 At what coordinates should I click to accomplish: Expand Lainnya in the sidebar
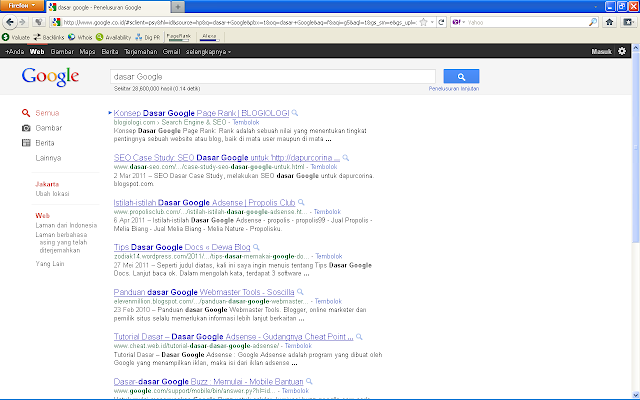[x=48, y=158]
